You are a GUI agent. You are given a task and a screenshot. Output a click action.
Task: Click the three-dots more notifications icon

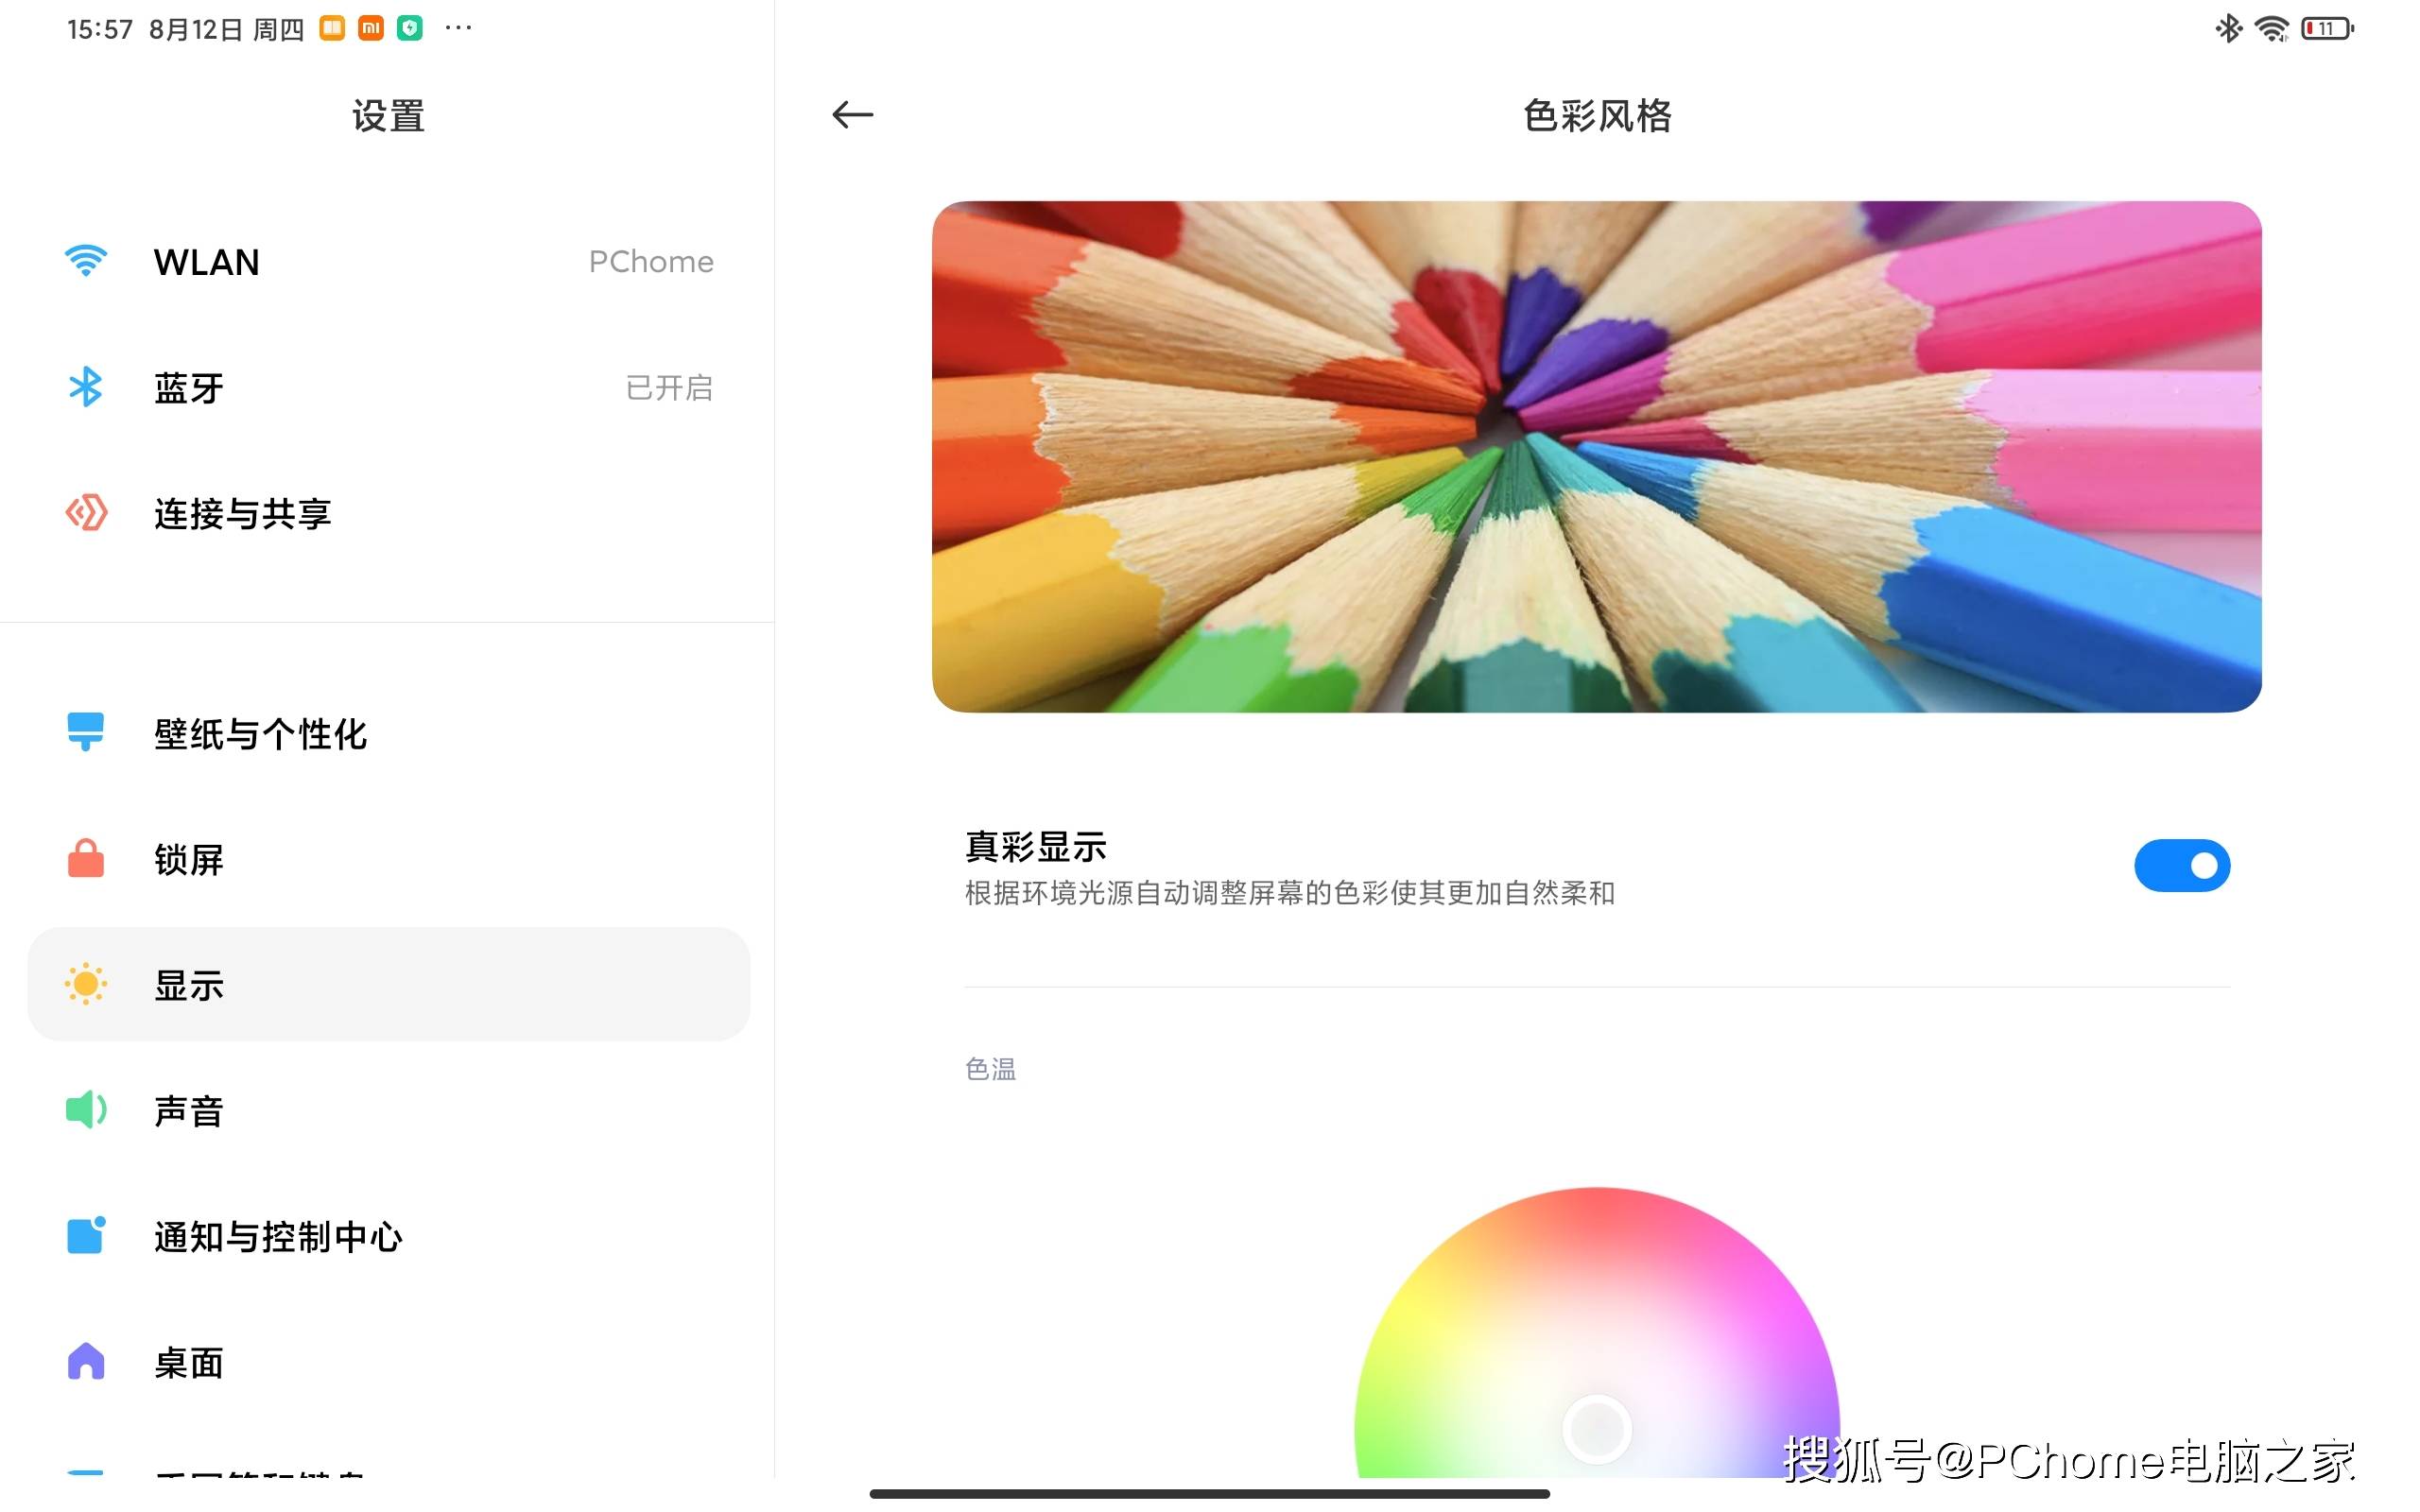pos(458,28)
